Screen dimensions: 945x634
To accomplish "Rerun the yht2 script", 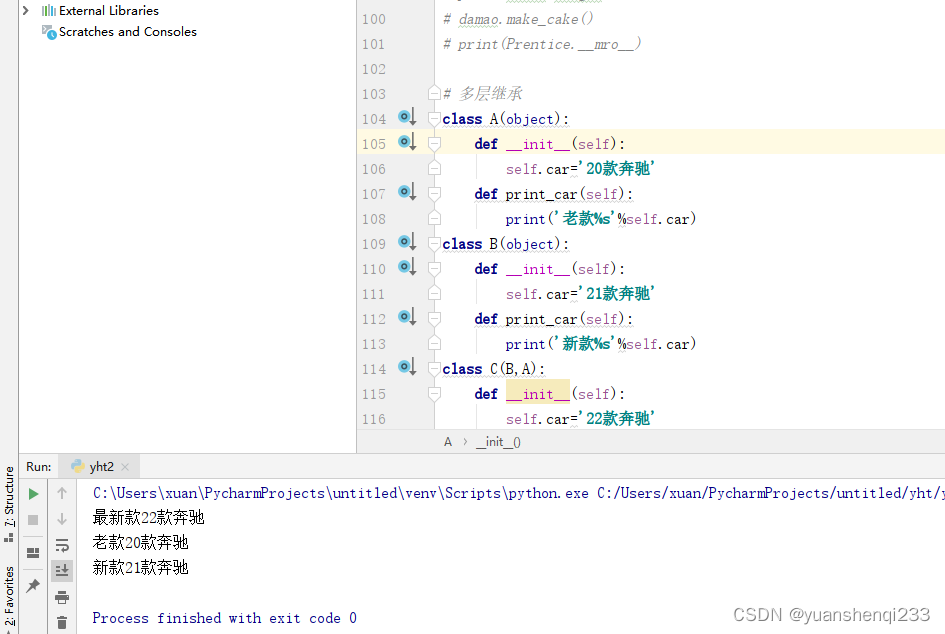I will (33, 493).
